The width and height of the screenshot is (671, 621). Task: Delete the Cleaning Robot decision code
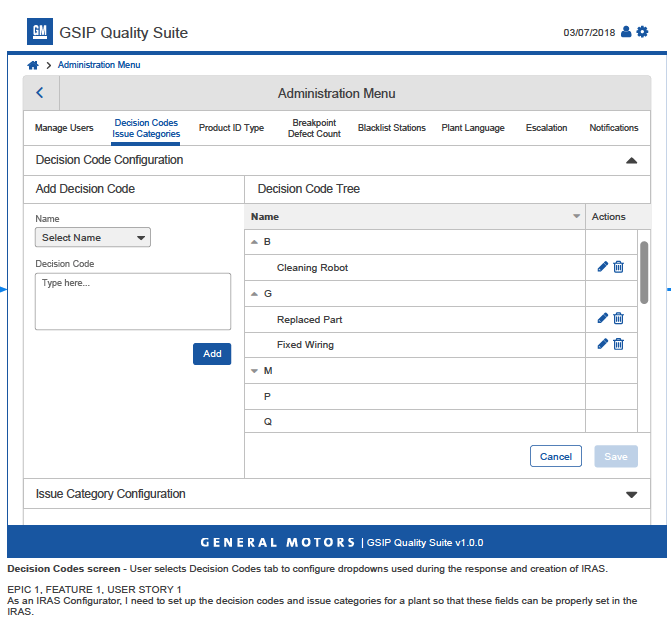[618, 267]
